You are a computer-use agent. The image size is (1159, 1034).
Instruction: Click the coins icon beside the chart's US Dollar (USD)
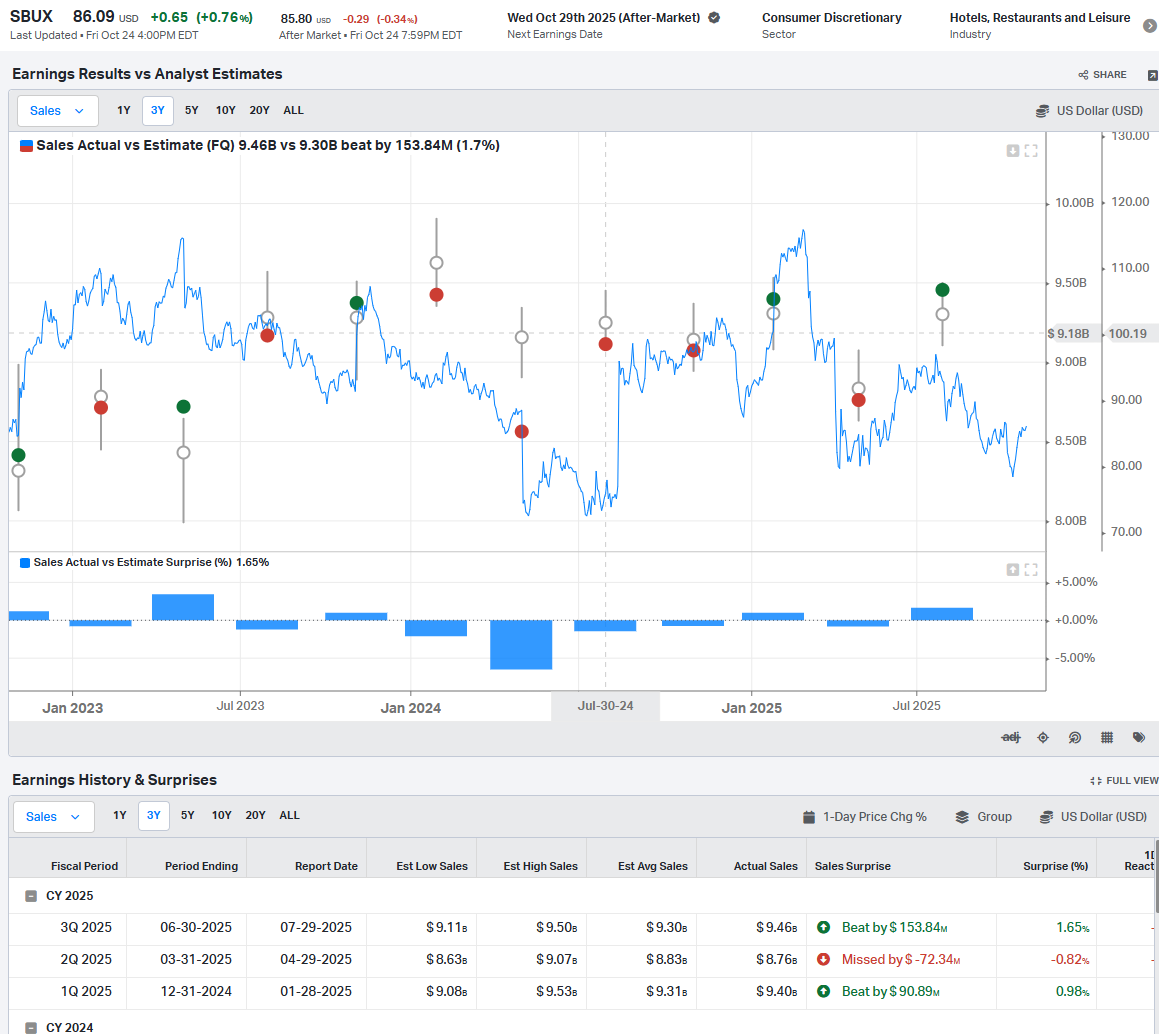(x=1042, y=111)
